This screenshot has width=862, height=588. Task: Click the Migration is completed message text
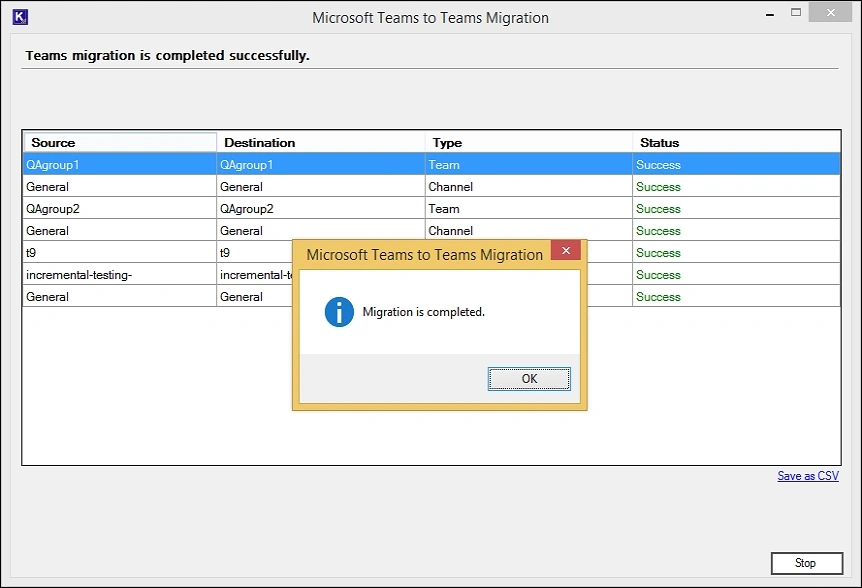point(423,312)
